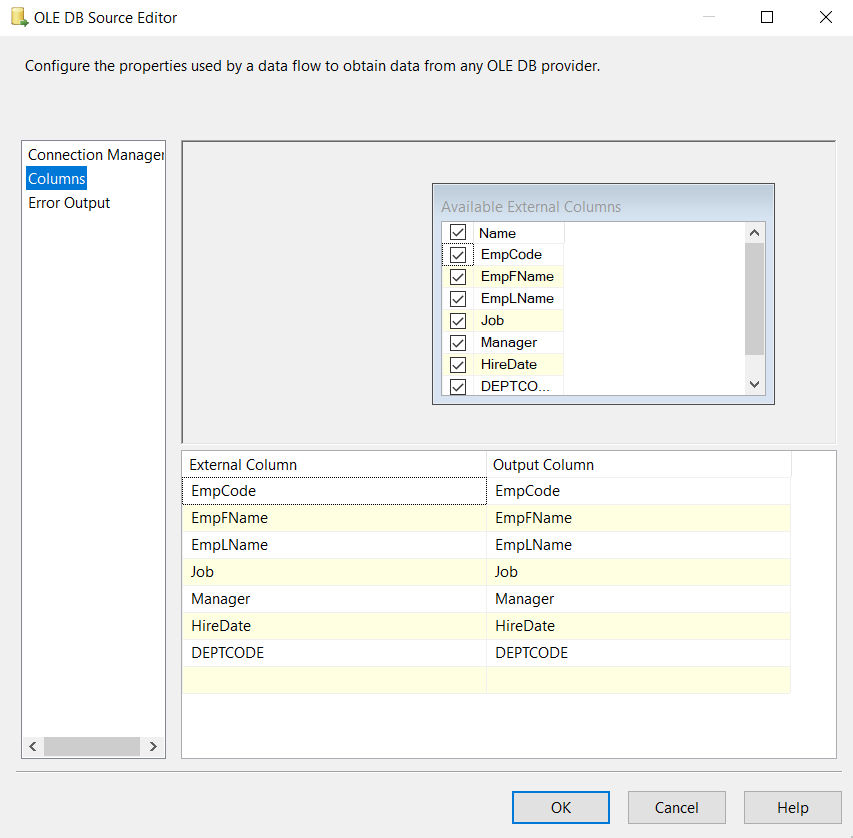Viewport: 853px width, 838px height.
Task: Click the OK button
Action: tap(560, 807)
